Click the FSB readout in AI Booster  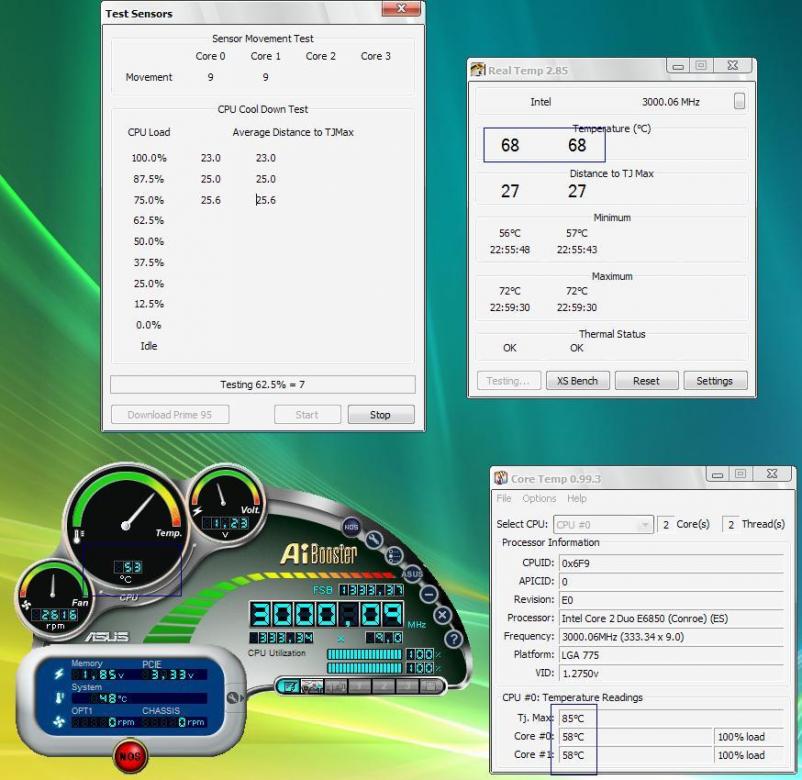pyautogui.click(x=371, y=590)
